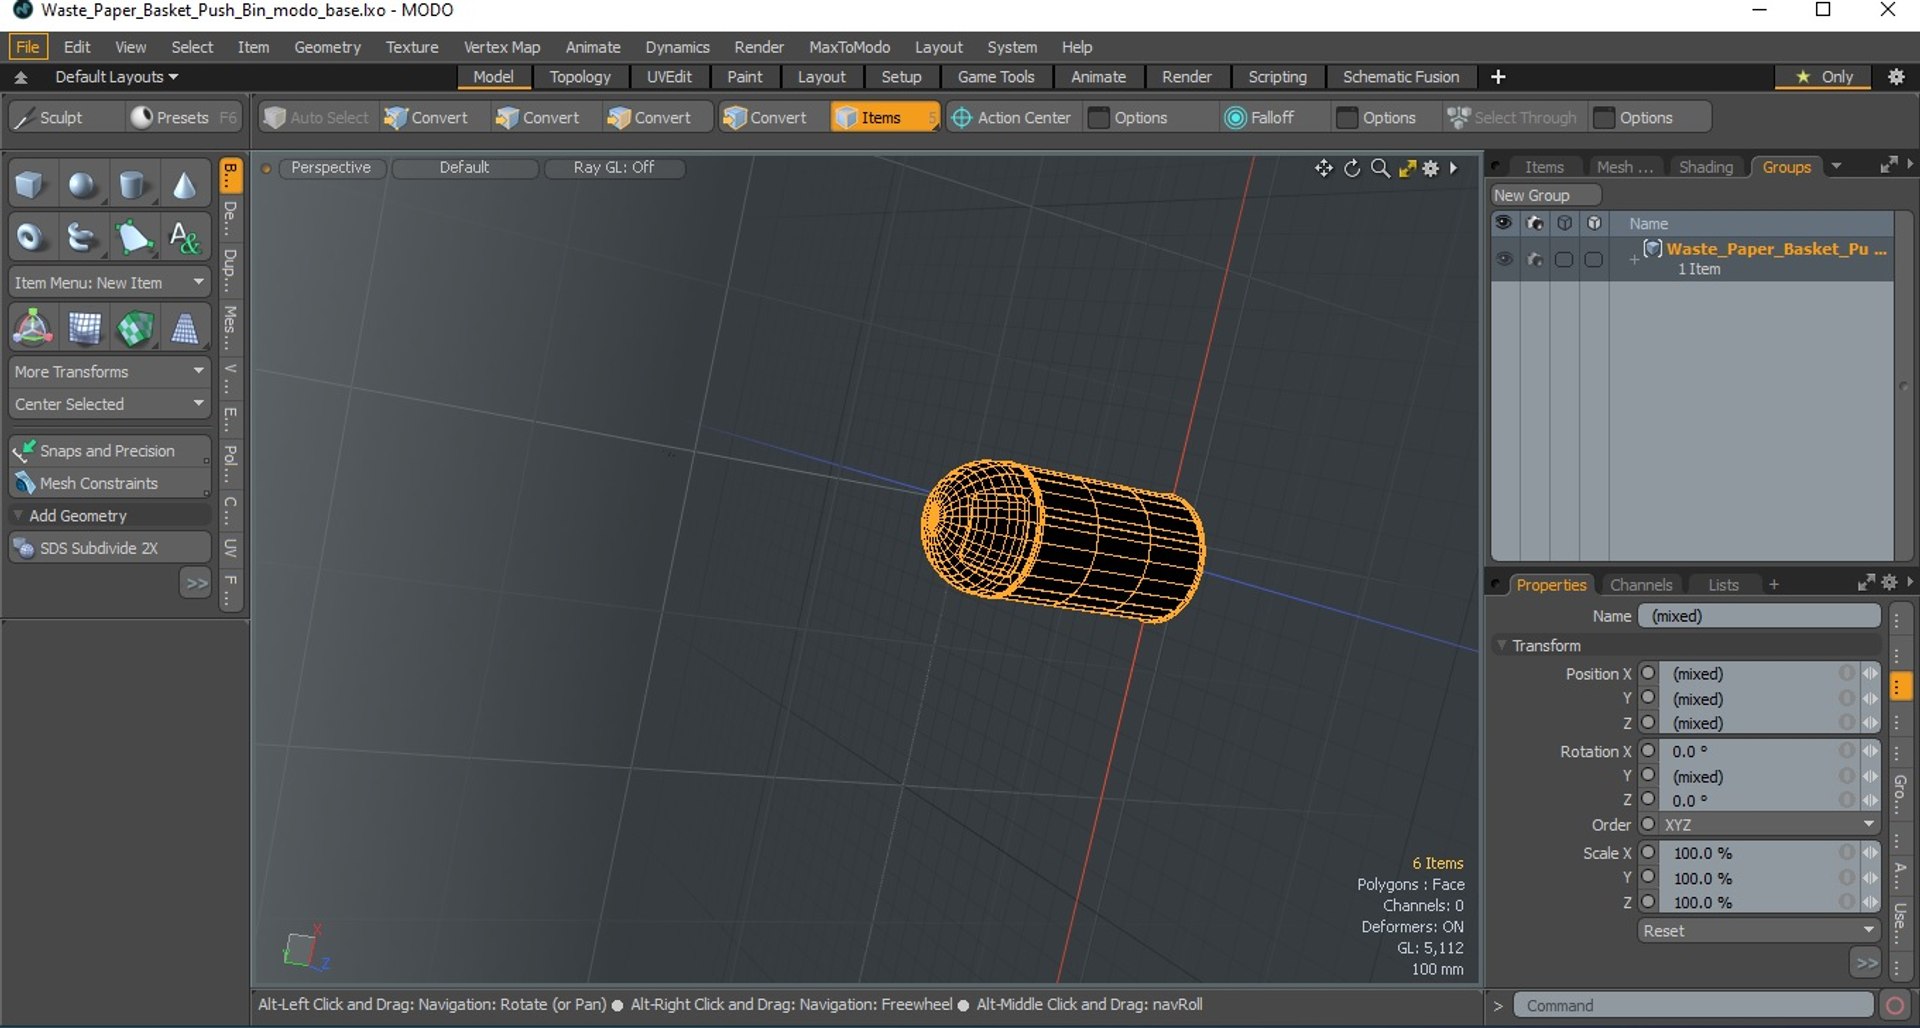Toggle Rotation X keyframe circle
Viewport: 1920px width, 1028px height.
(x=1649, y=751)
